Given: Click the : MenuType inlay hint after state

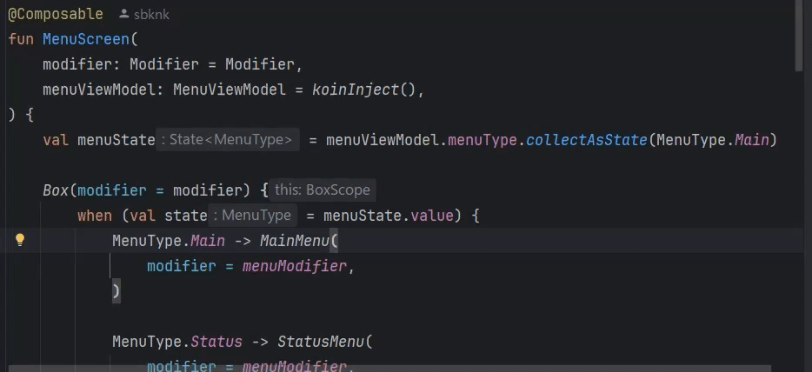Looking at the screenshot, I should [253, 216].
